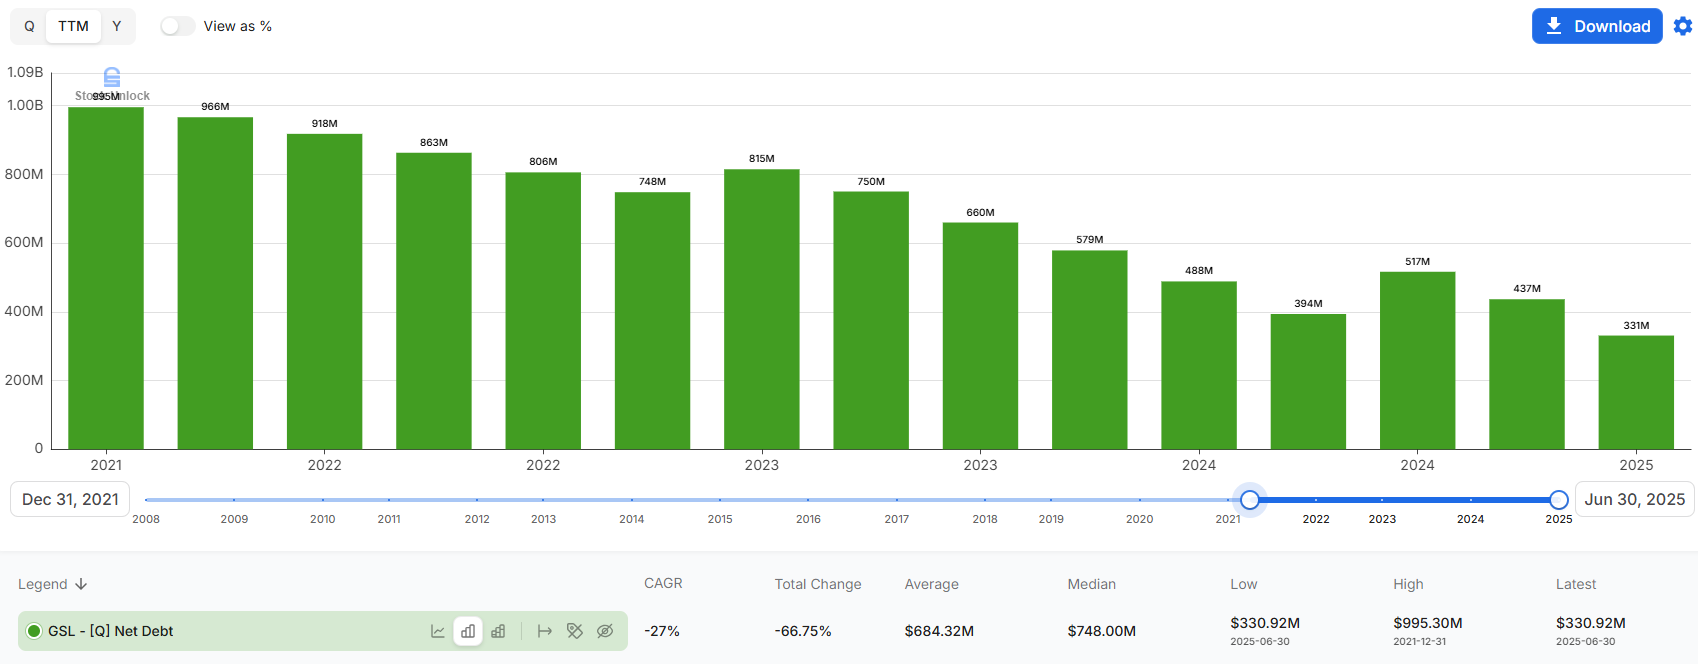Viewport: 1698px width, 664px height.
Task: Open the Dec 31, 2021 start date field
Action: [x=70, y=499]
